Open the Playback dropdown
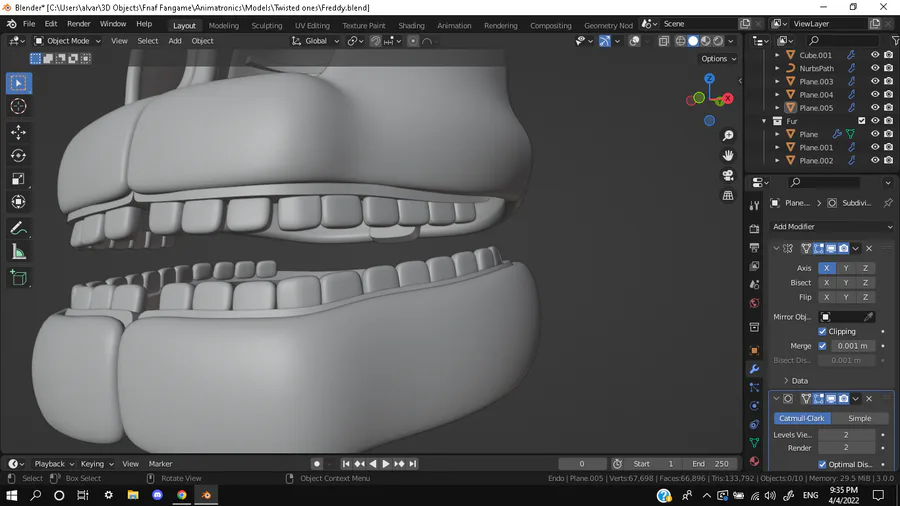 pos(54,464)
